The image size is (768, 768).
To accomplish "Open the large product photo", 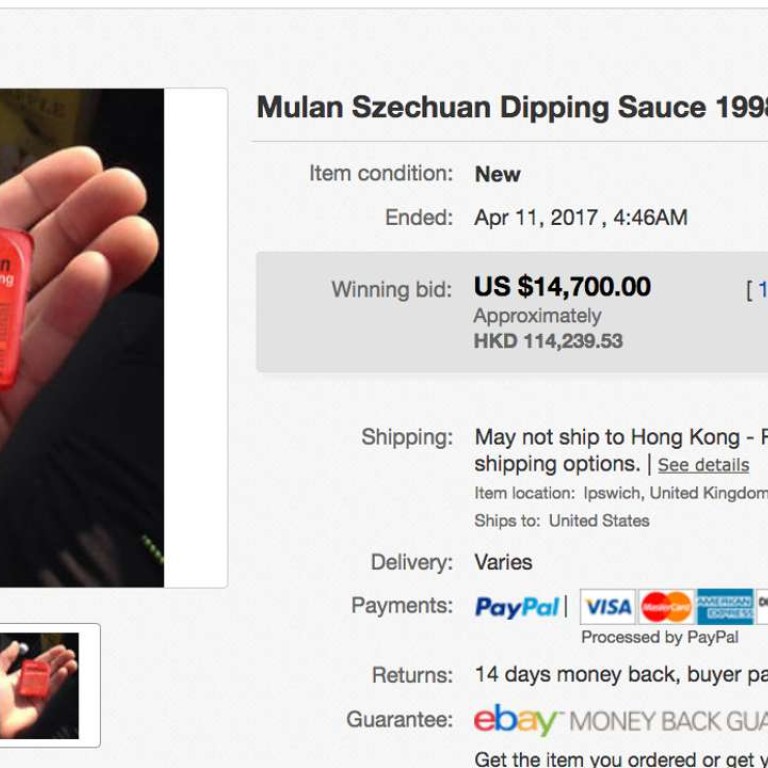I will 82,338.
